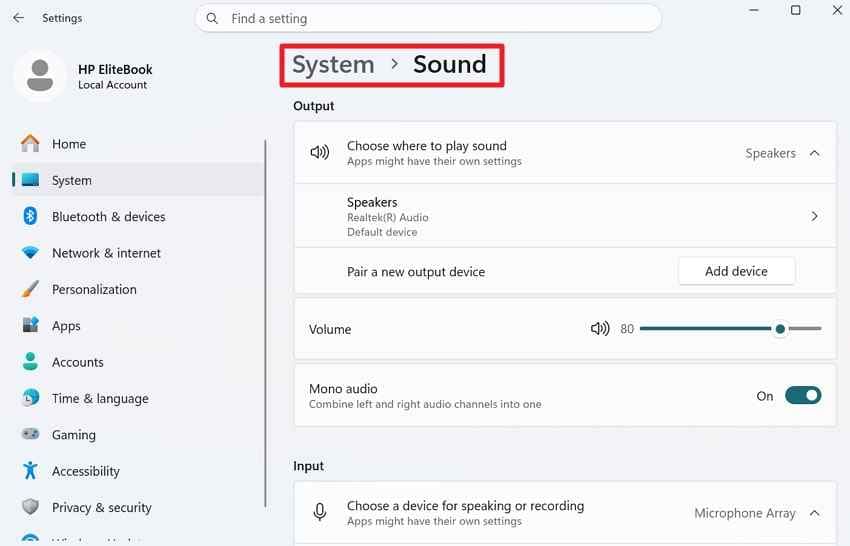Click the Accounts person icon
The height and width of the screenshot is (546, 850).
tap(30, 362)
